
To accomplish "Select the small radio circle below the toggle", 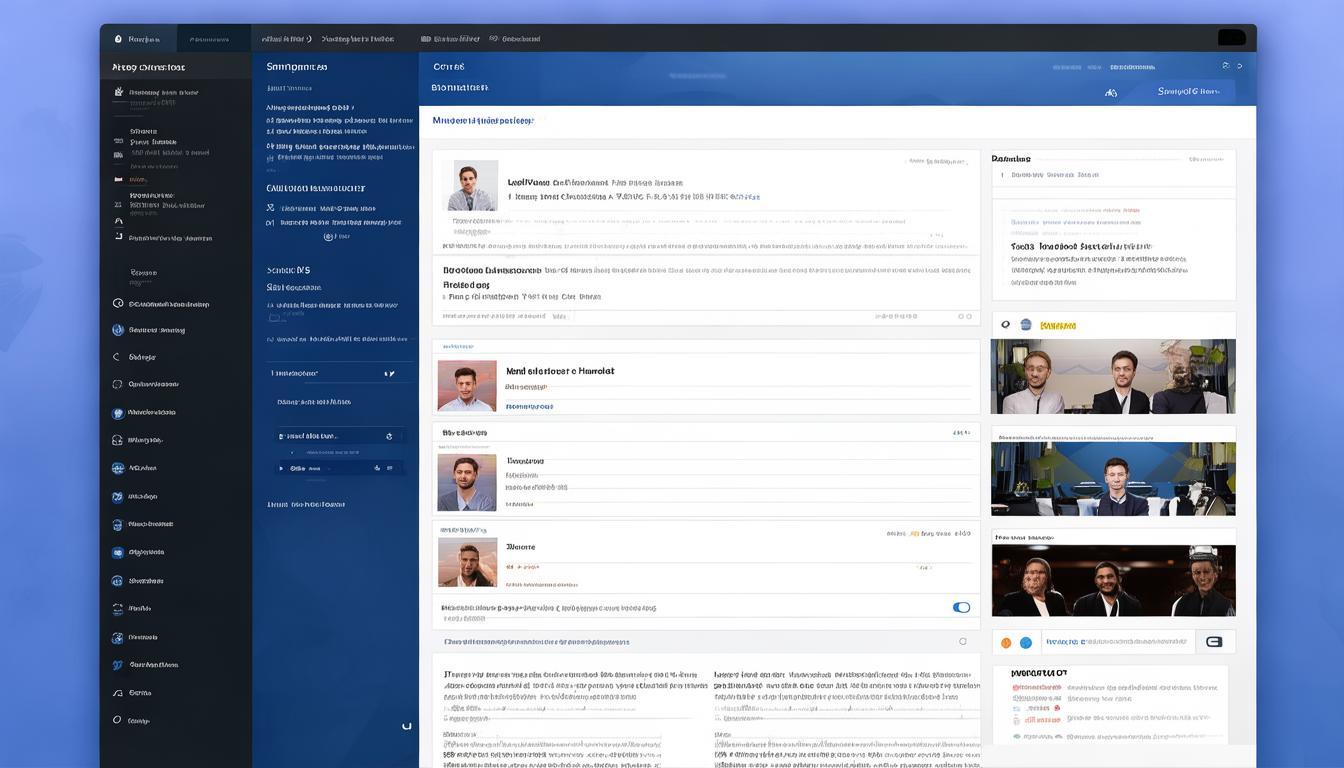I will click(x=963, y=642).
